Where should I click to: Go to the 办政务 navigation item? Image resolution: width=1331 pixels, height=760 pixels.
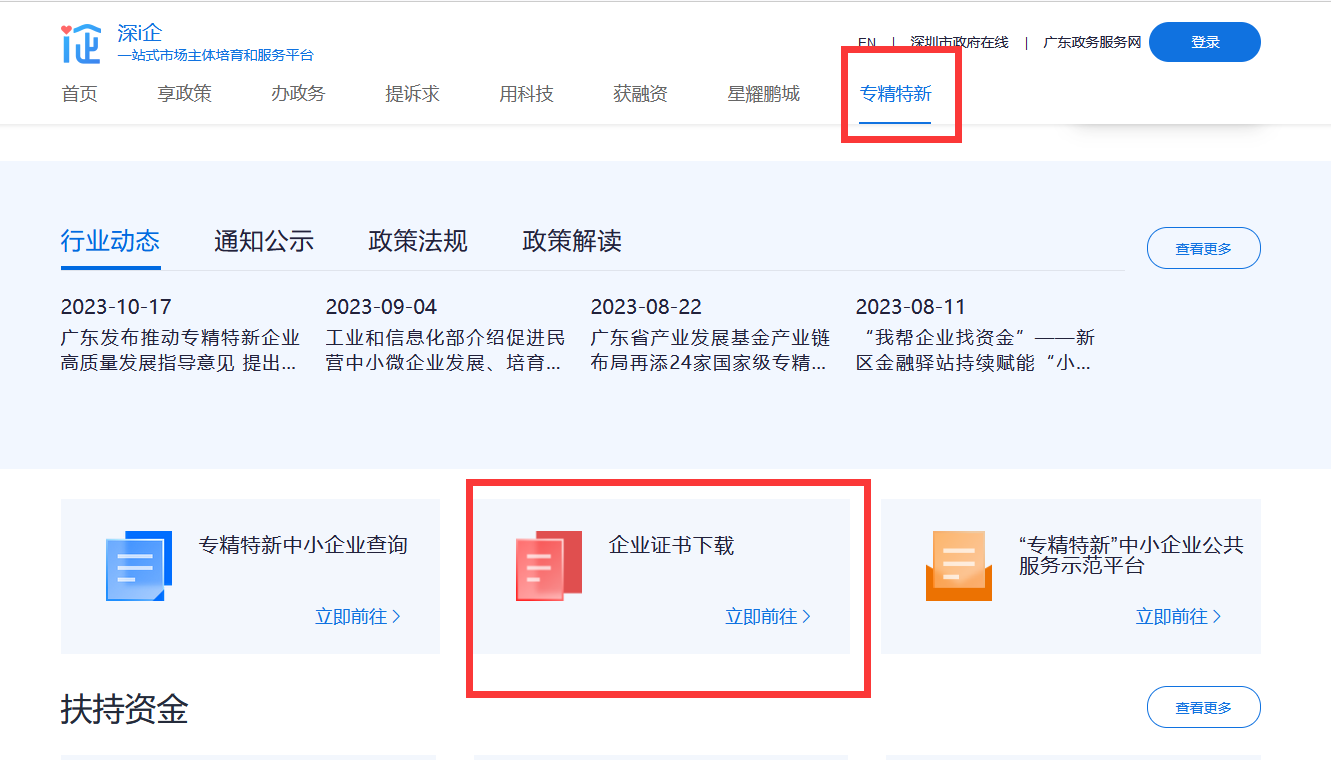298,94
